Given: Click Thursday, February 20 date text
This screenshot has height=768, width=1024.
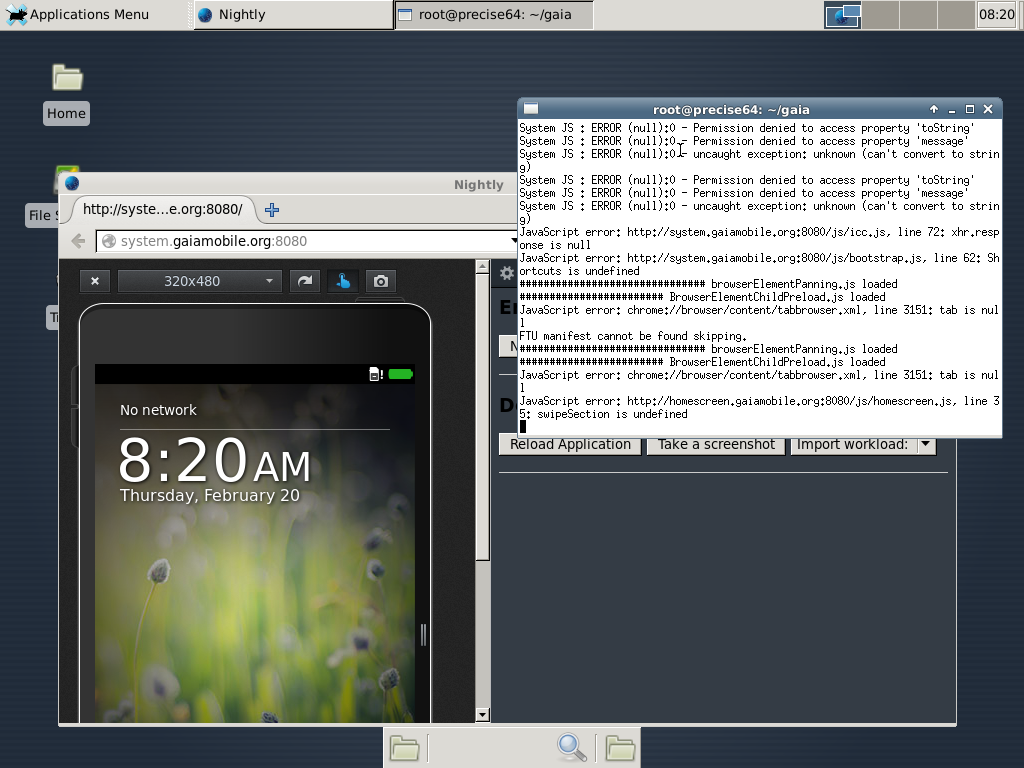Looking at the screenshot, I should pos(210,496).
